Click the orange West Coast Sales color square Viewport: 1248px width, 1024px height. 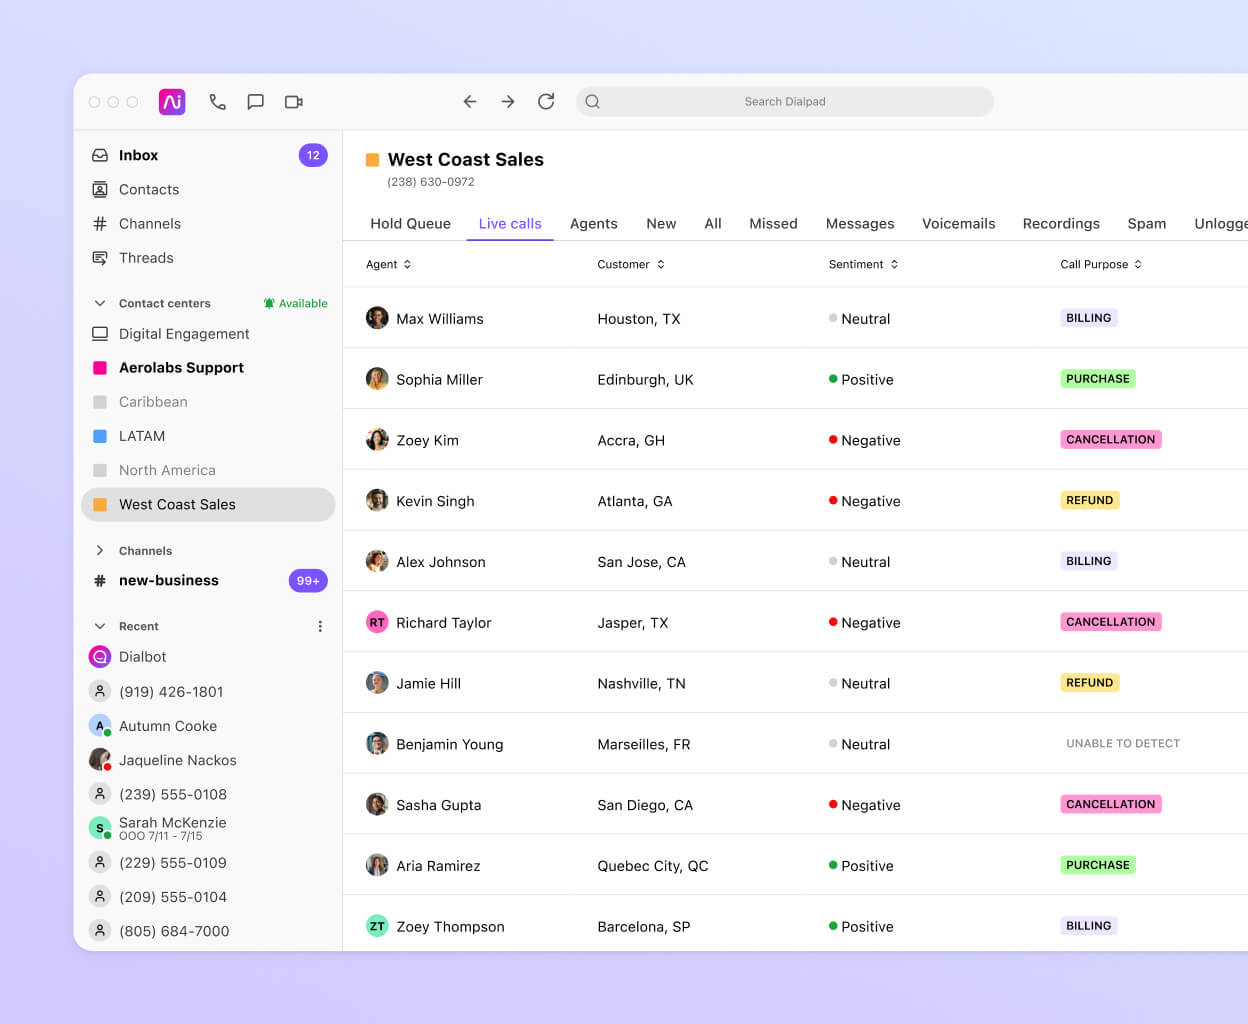(372, 159)
